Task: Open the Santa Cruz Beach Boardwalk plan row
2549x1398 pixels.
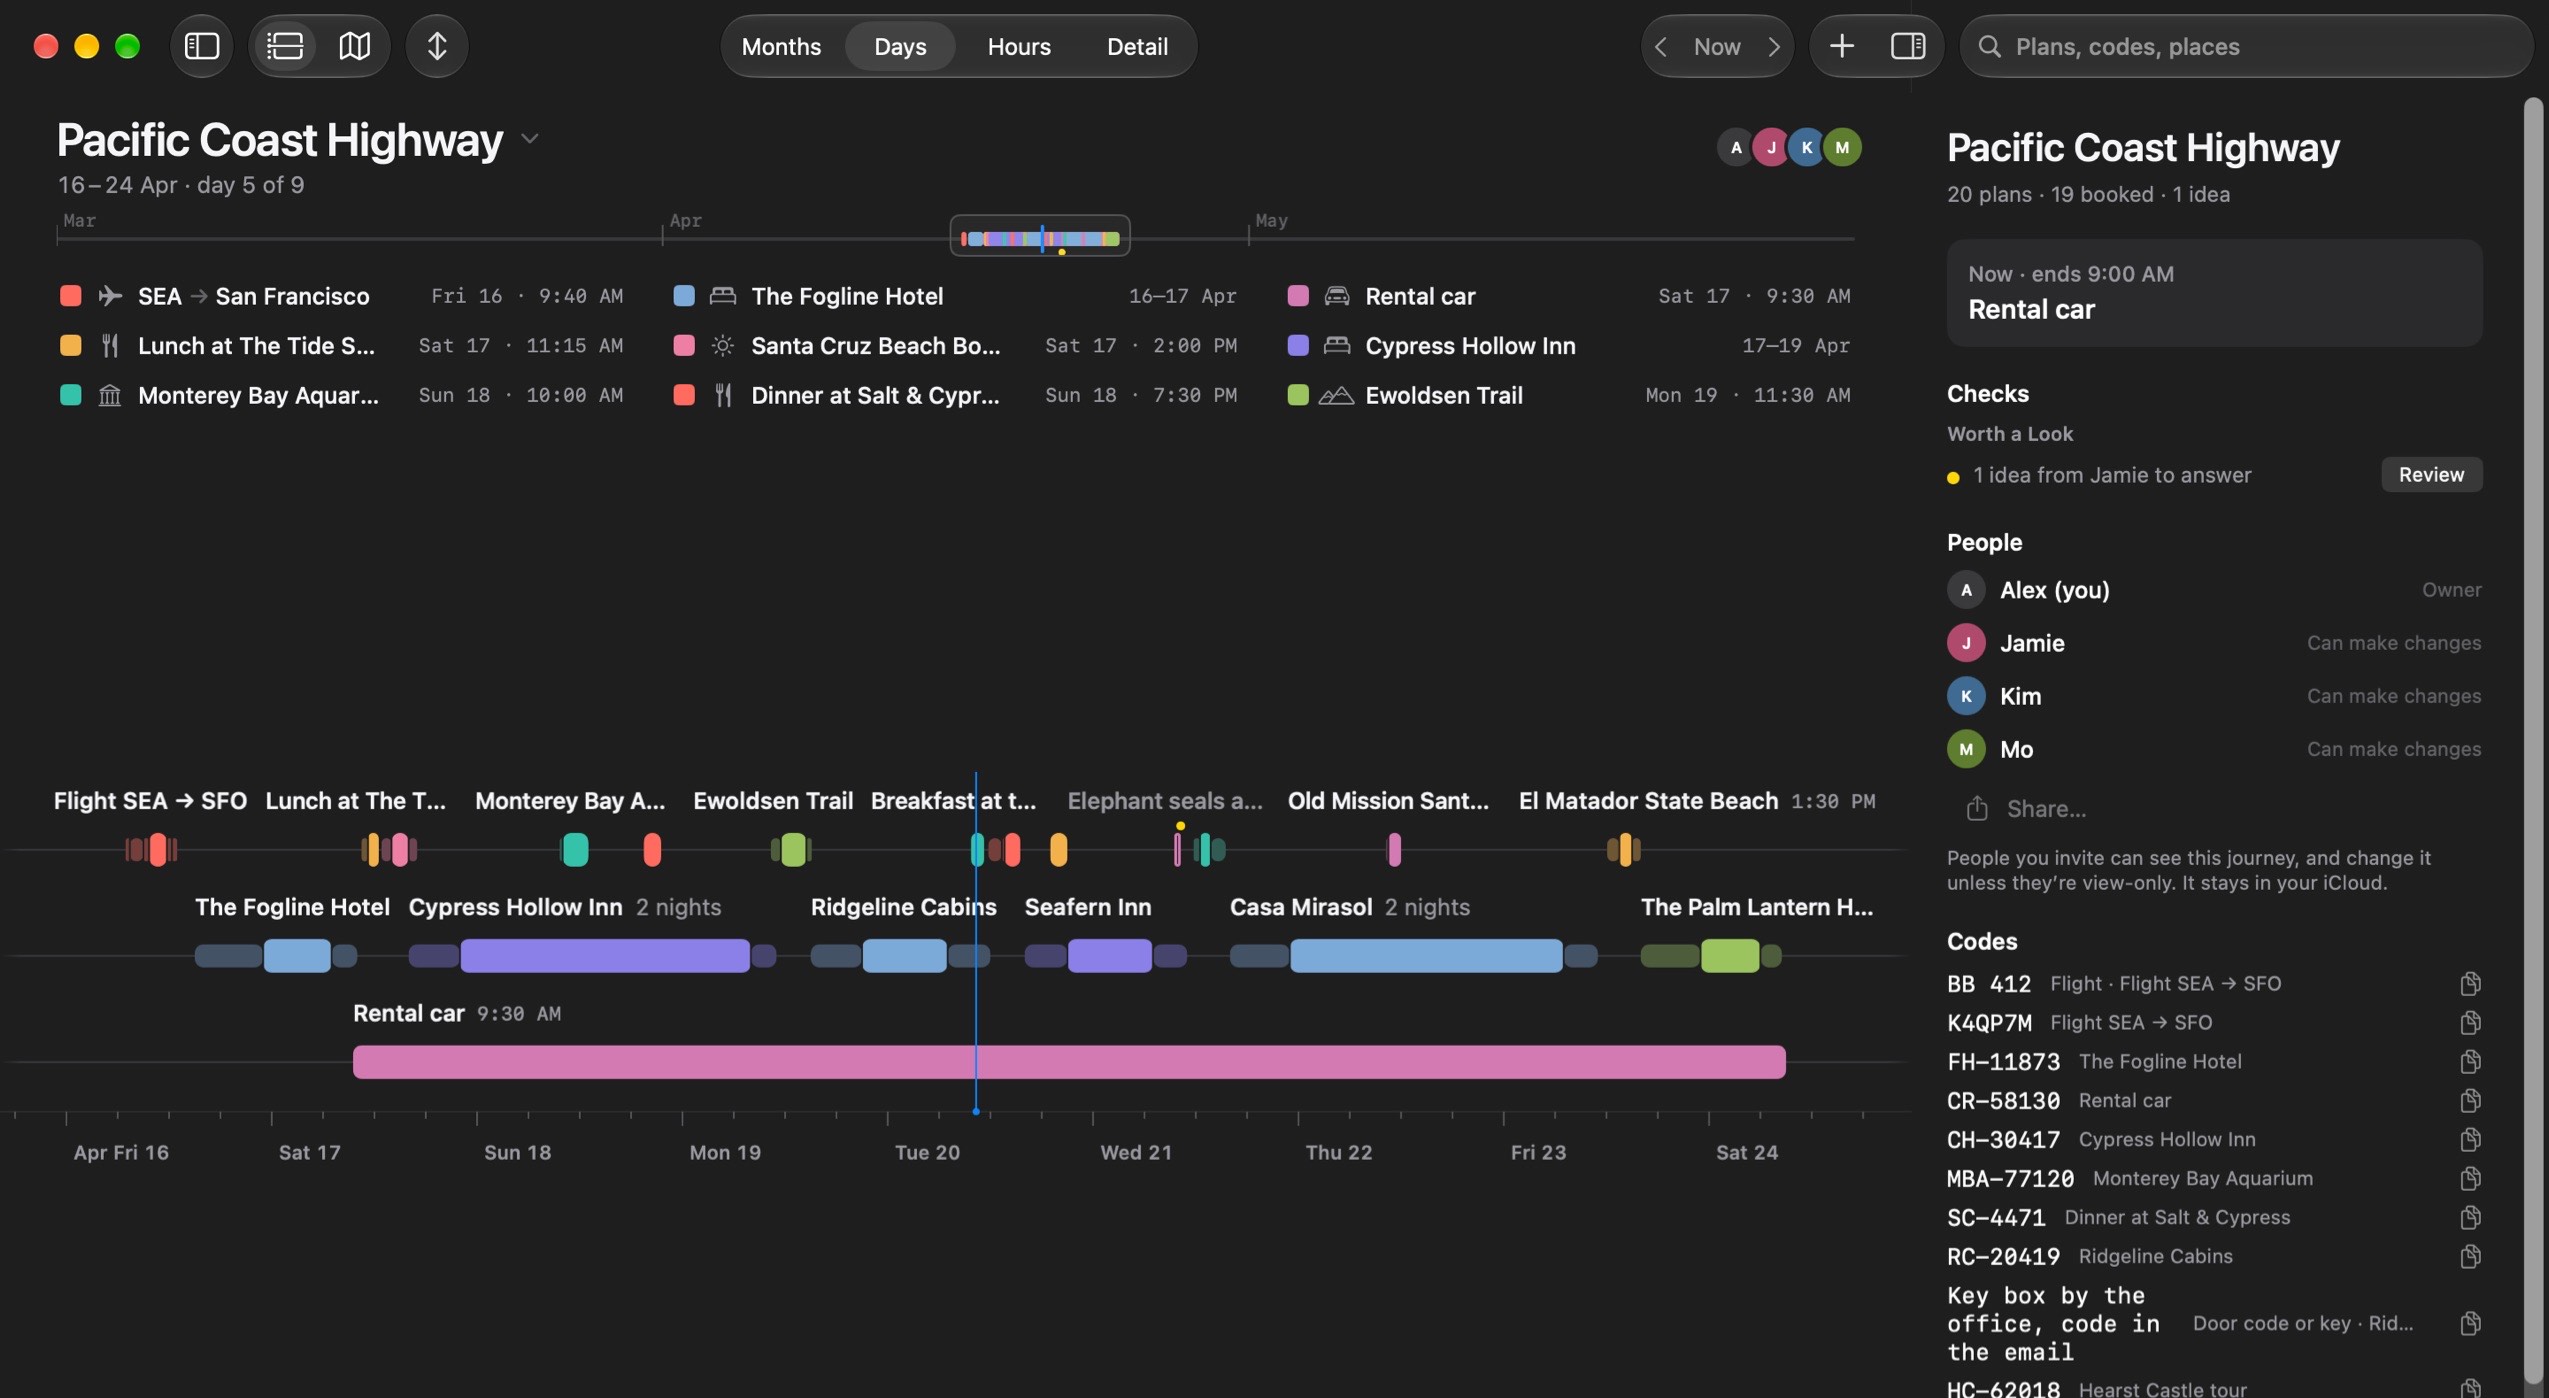Action: 955,346
